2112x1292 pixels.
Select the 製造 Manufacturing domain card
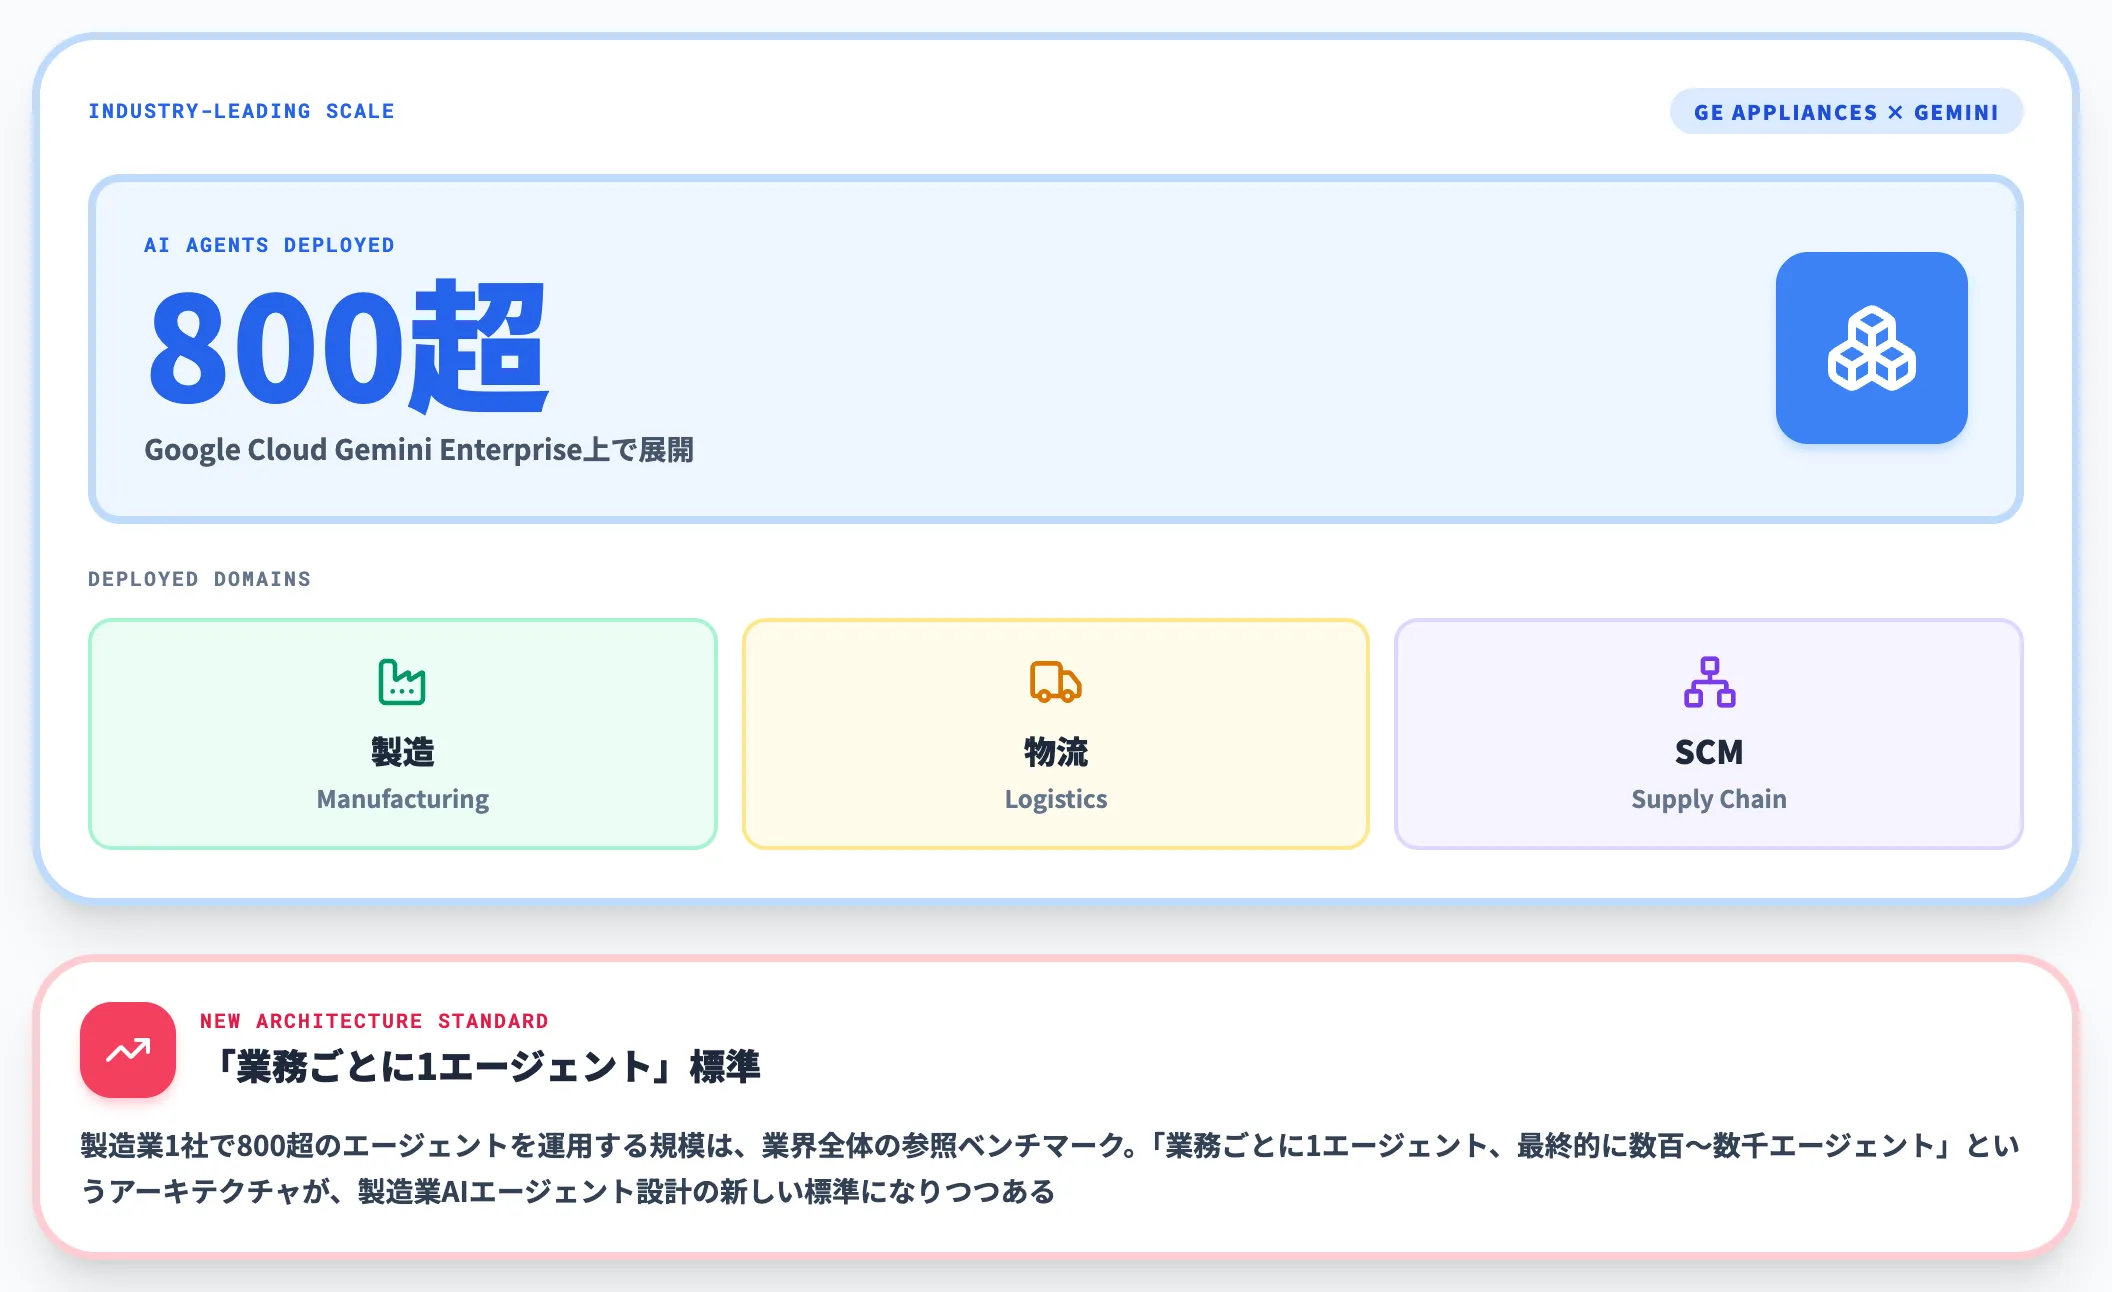(x=403, y=734)
